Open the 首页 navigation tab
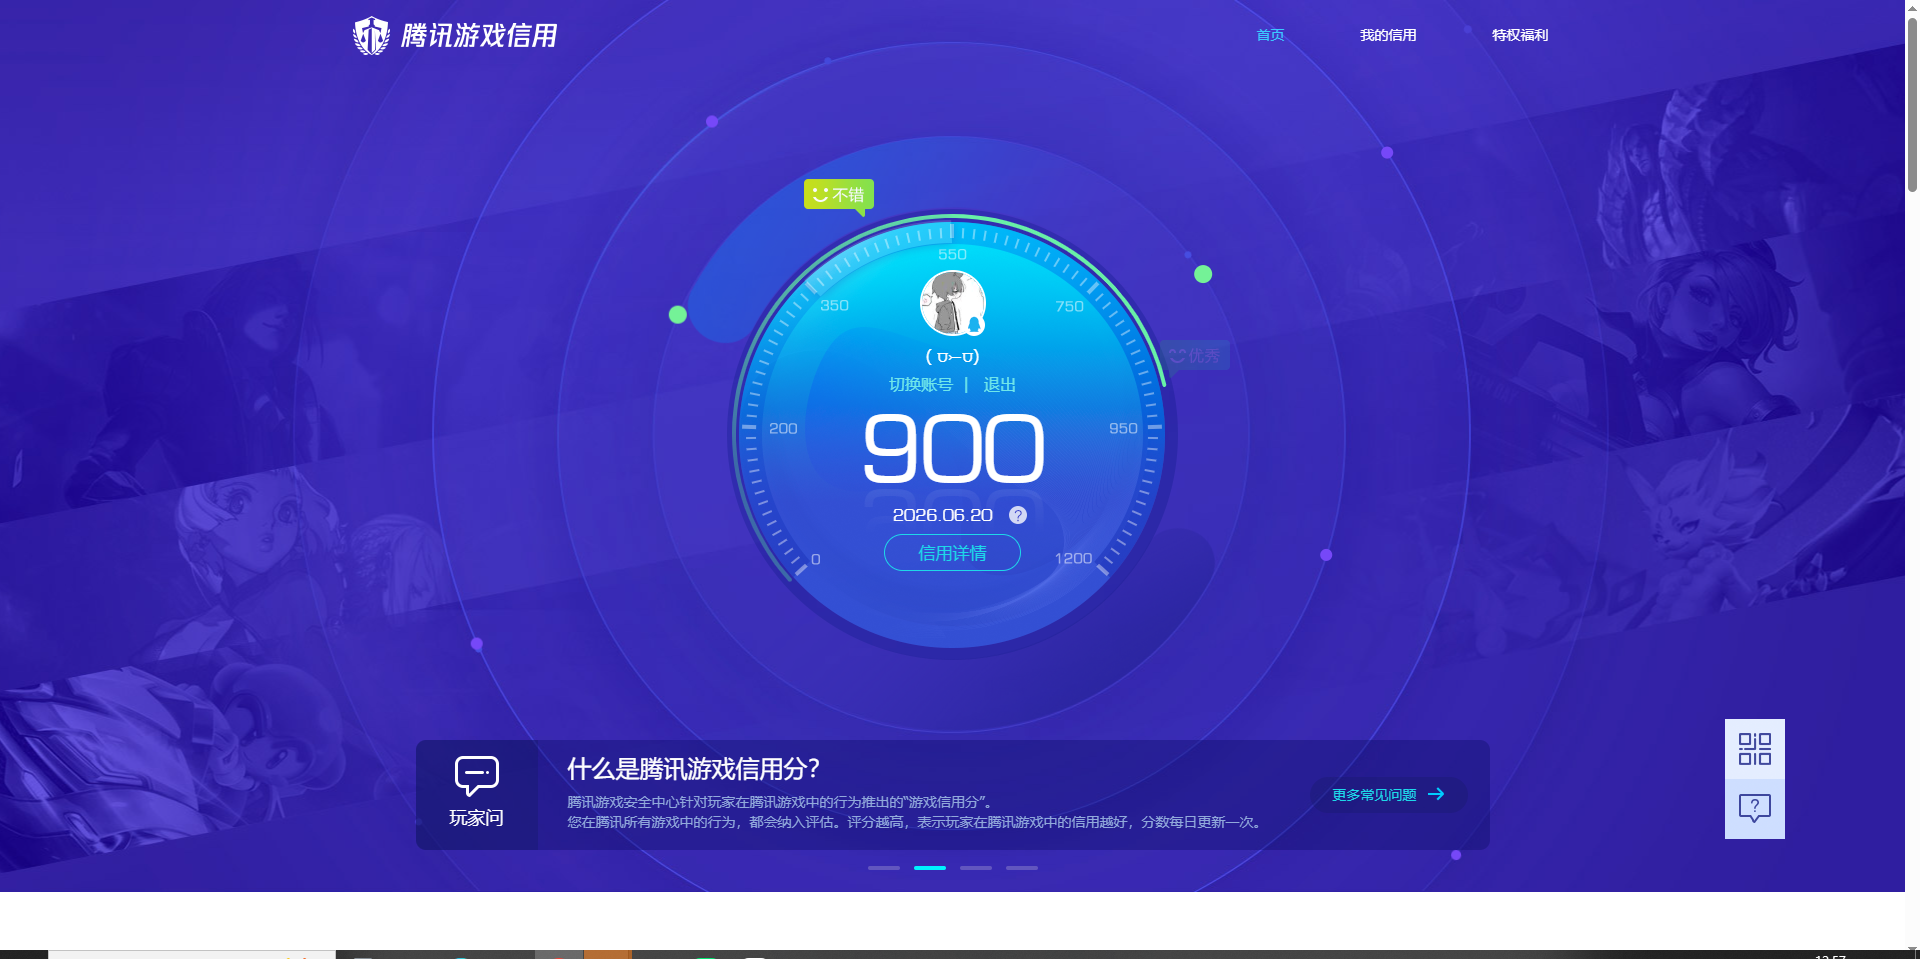 [1270, 35]
